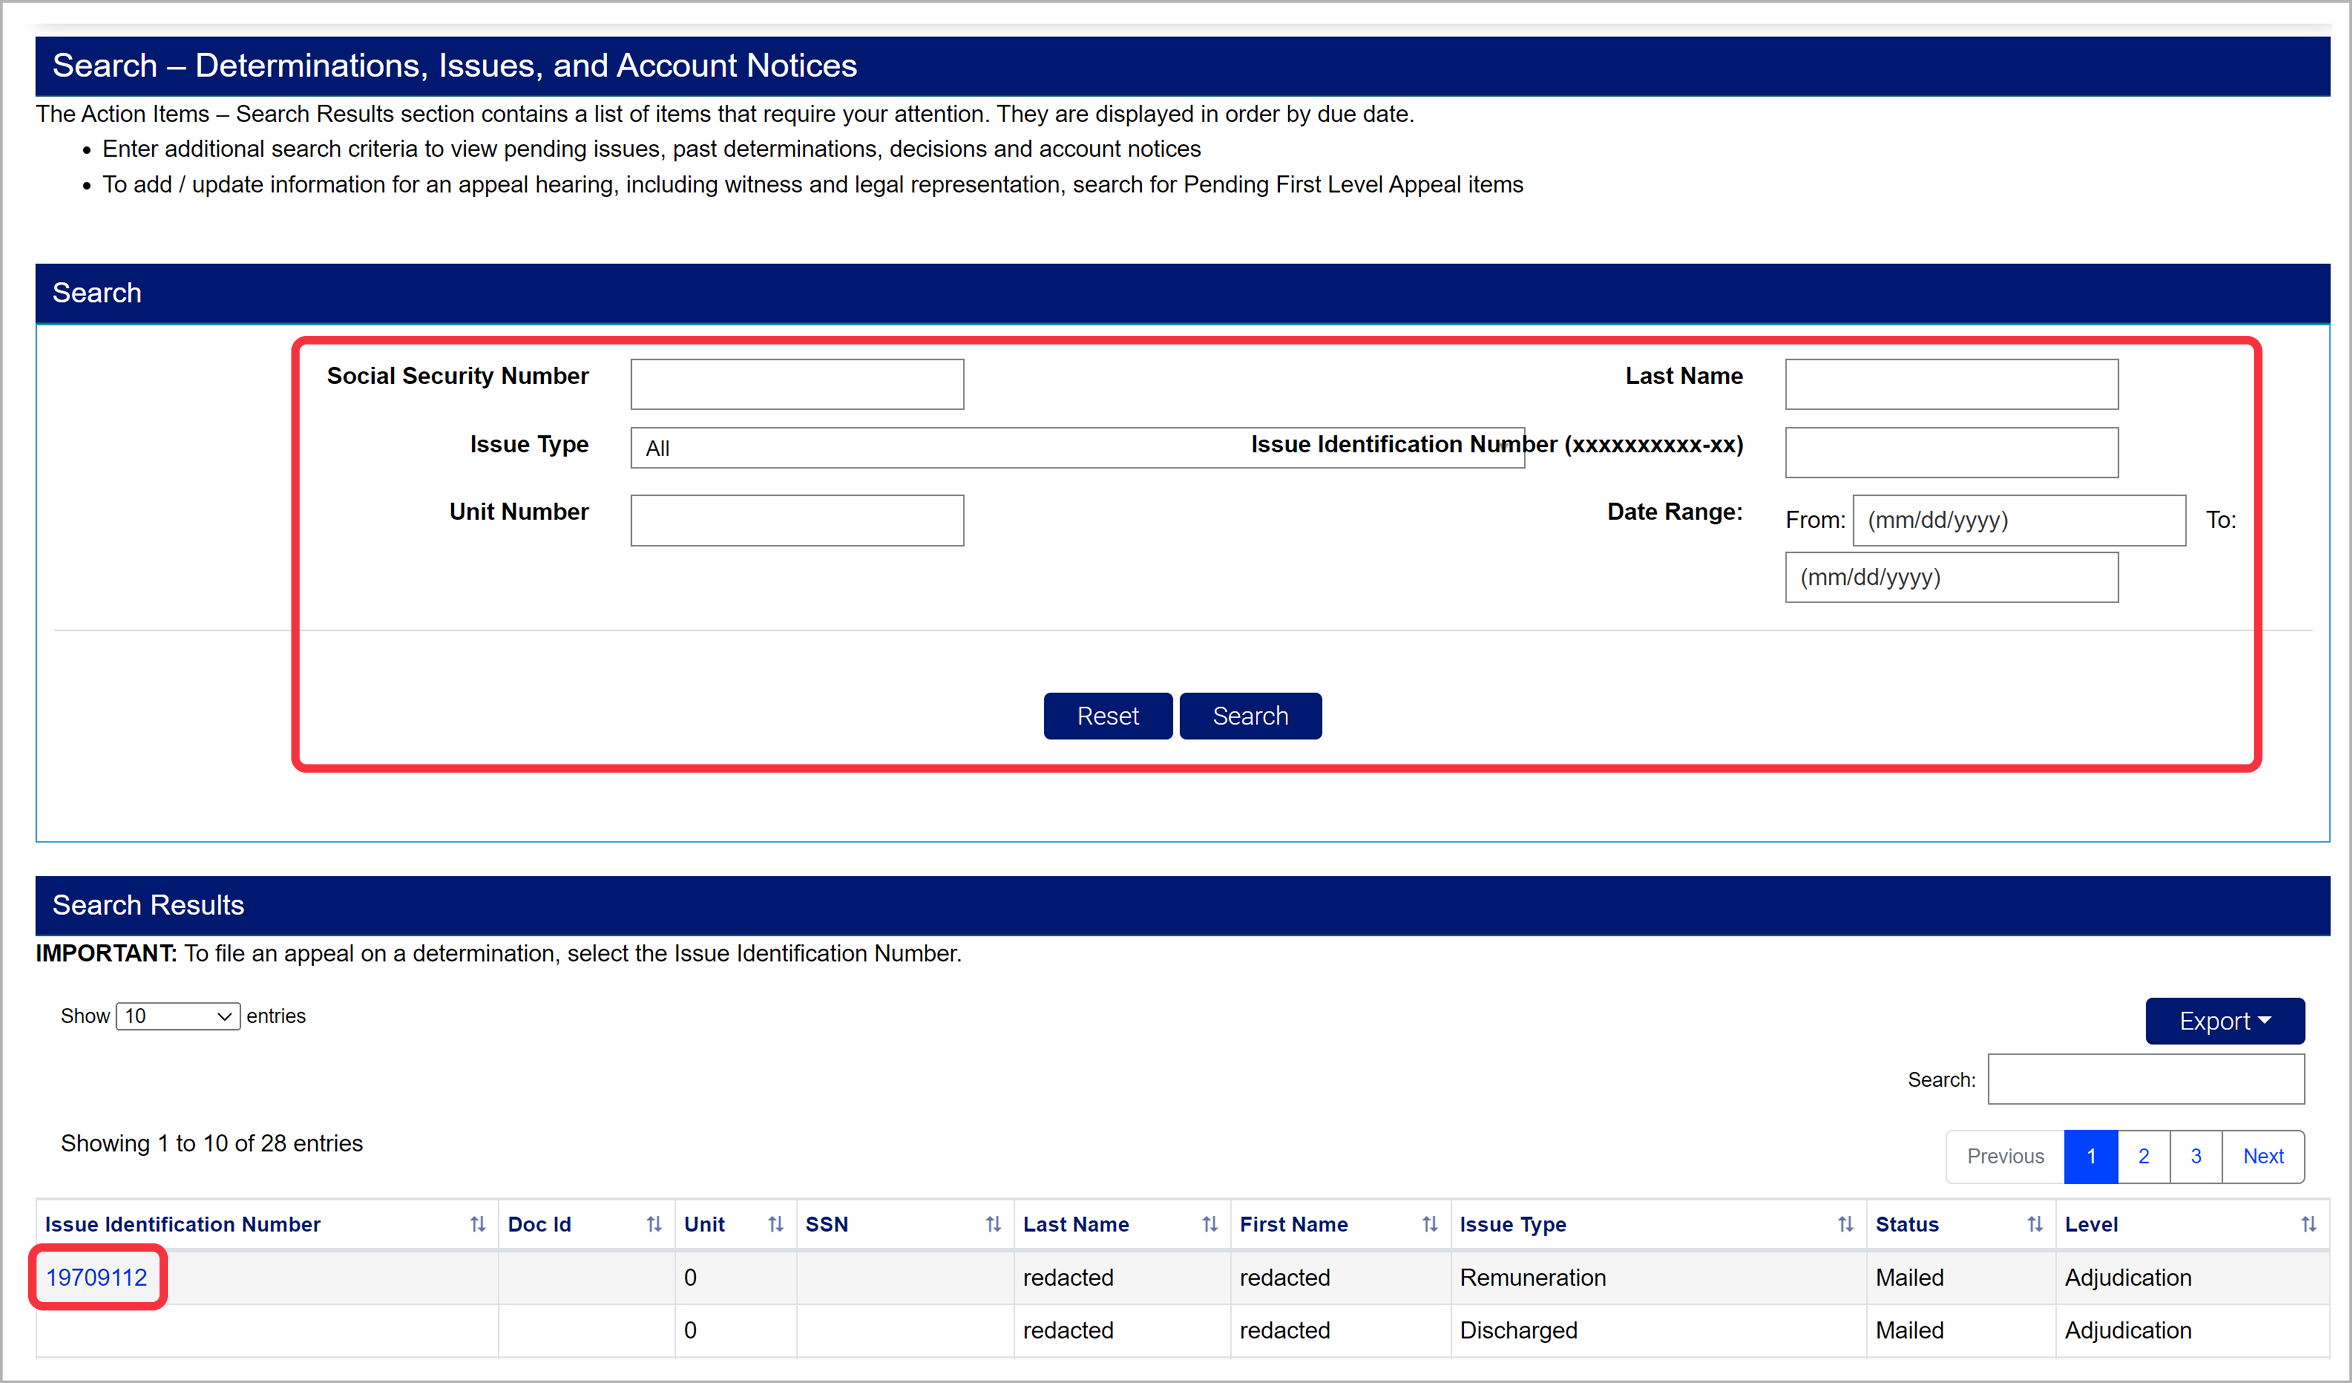Open issue number 19709112 link
The width and height of the screenshot is (2352, 1383).
tap(97, 1277)
